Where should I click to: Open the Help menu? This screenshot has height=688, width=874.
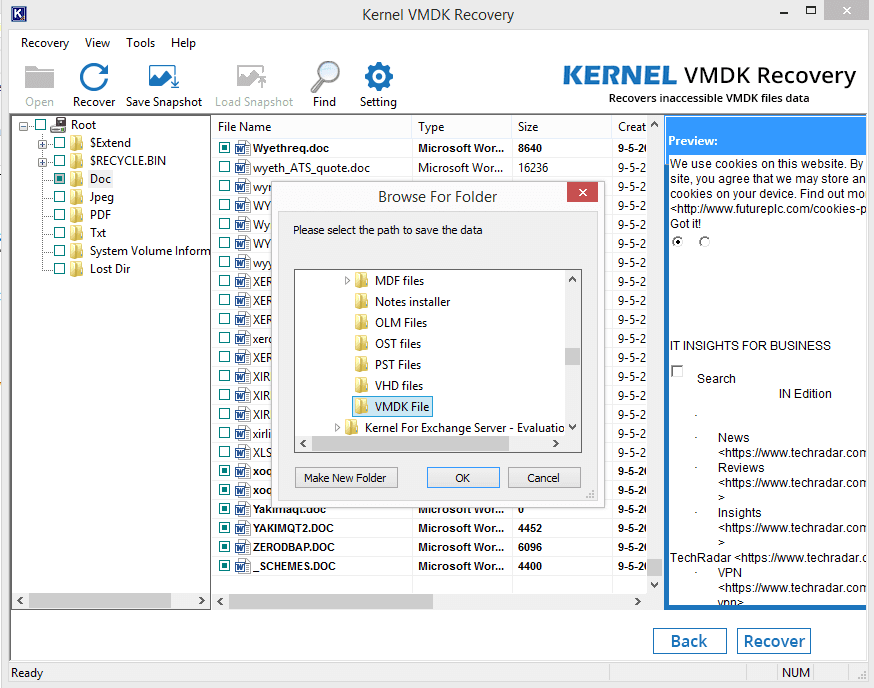183,43
